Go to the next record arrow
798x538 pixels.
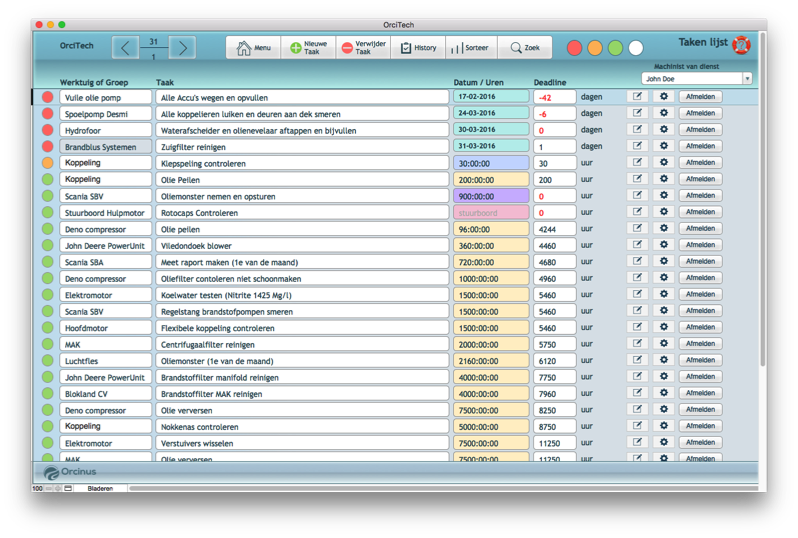point(182,48)
